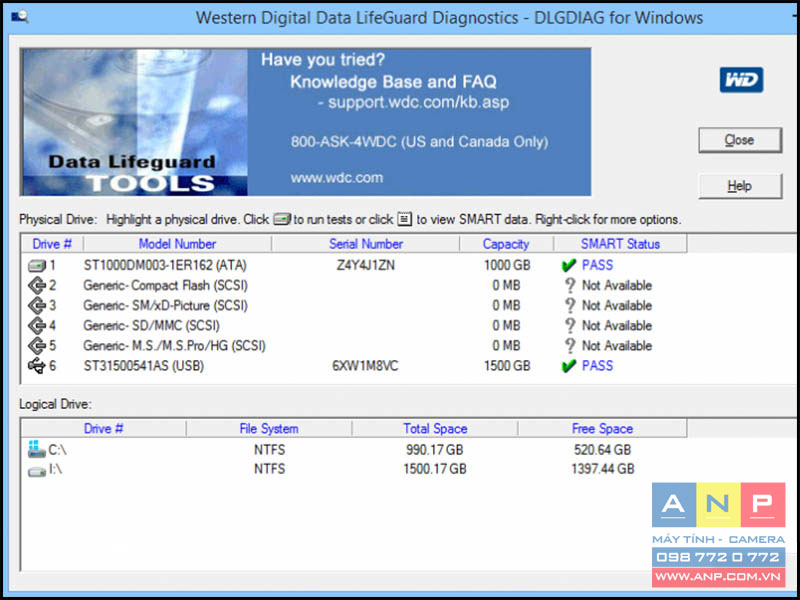Viewport: 800px width, 600px height.
Task: Click Not Available for the SM/xD-Picture drive
Action: coord(617,306)
